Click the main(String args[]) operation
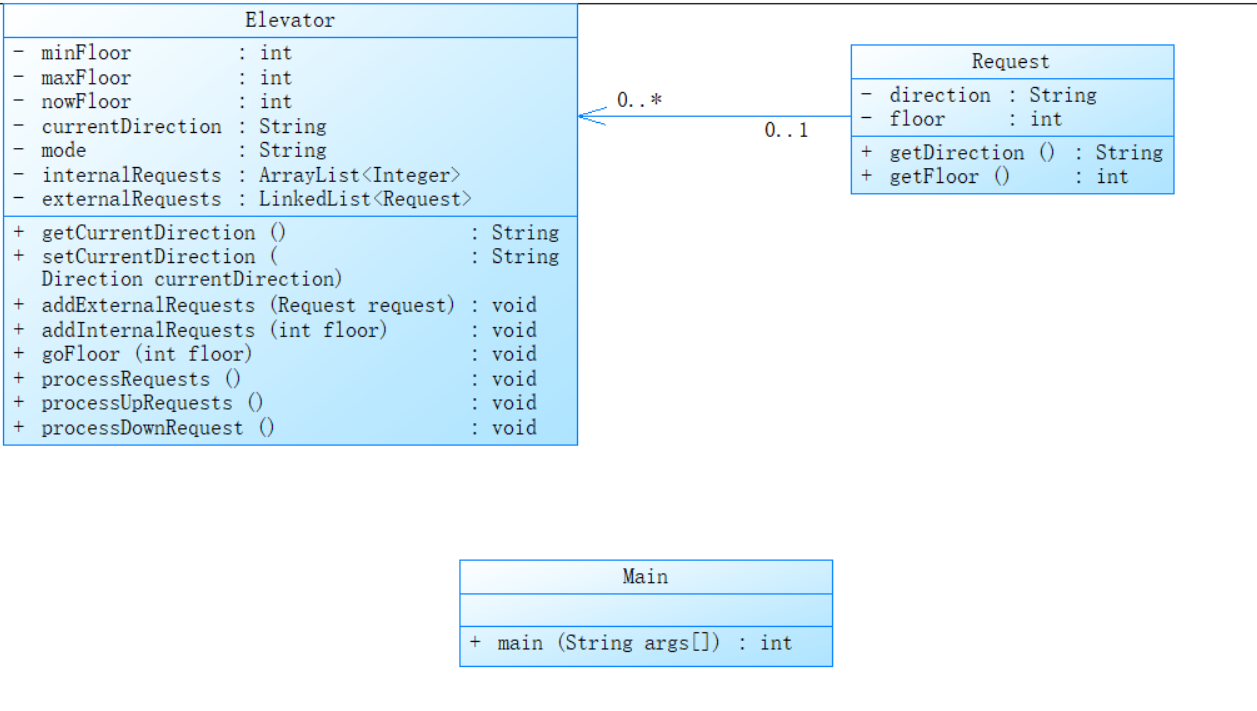The height and width of the screenshot is (711, 1257). click(x=609, y=643)
